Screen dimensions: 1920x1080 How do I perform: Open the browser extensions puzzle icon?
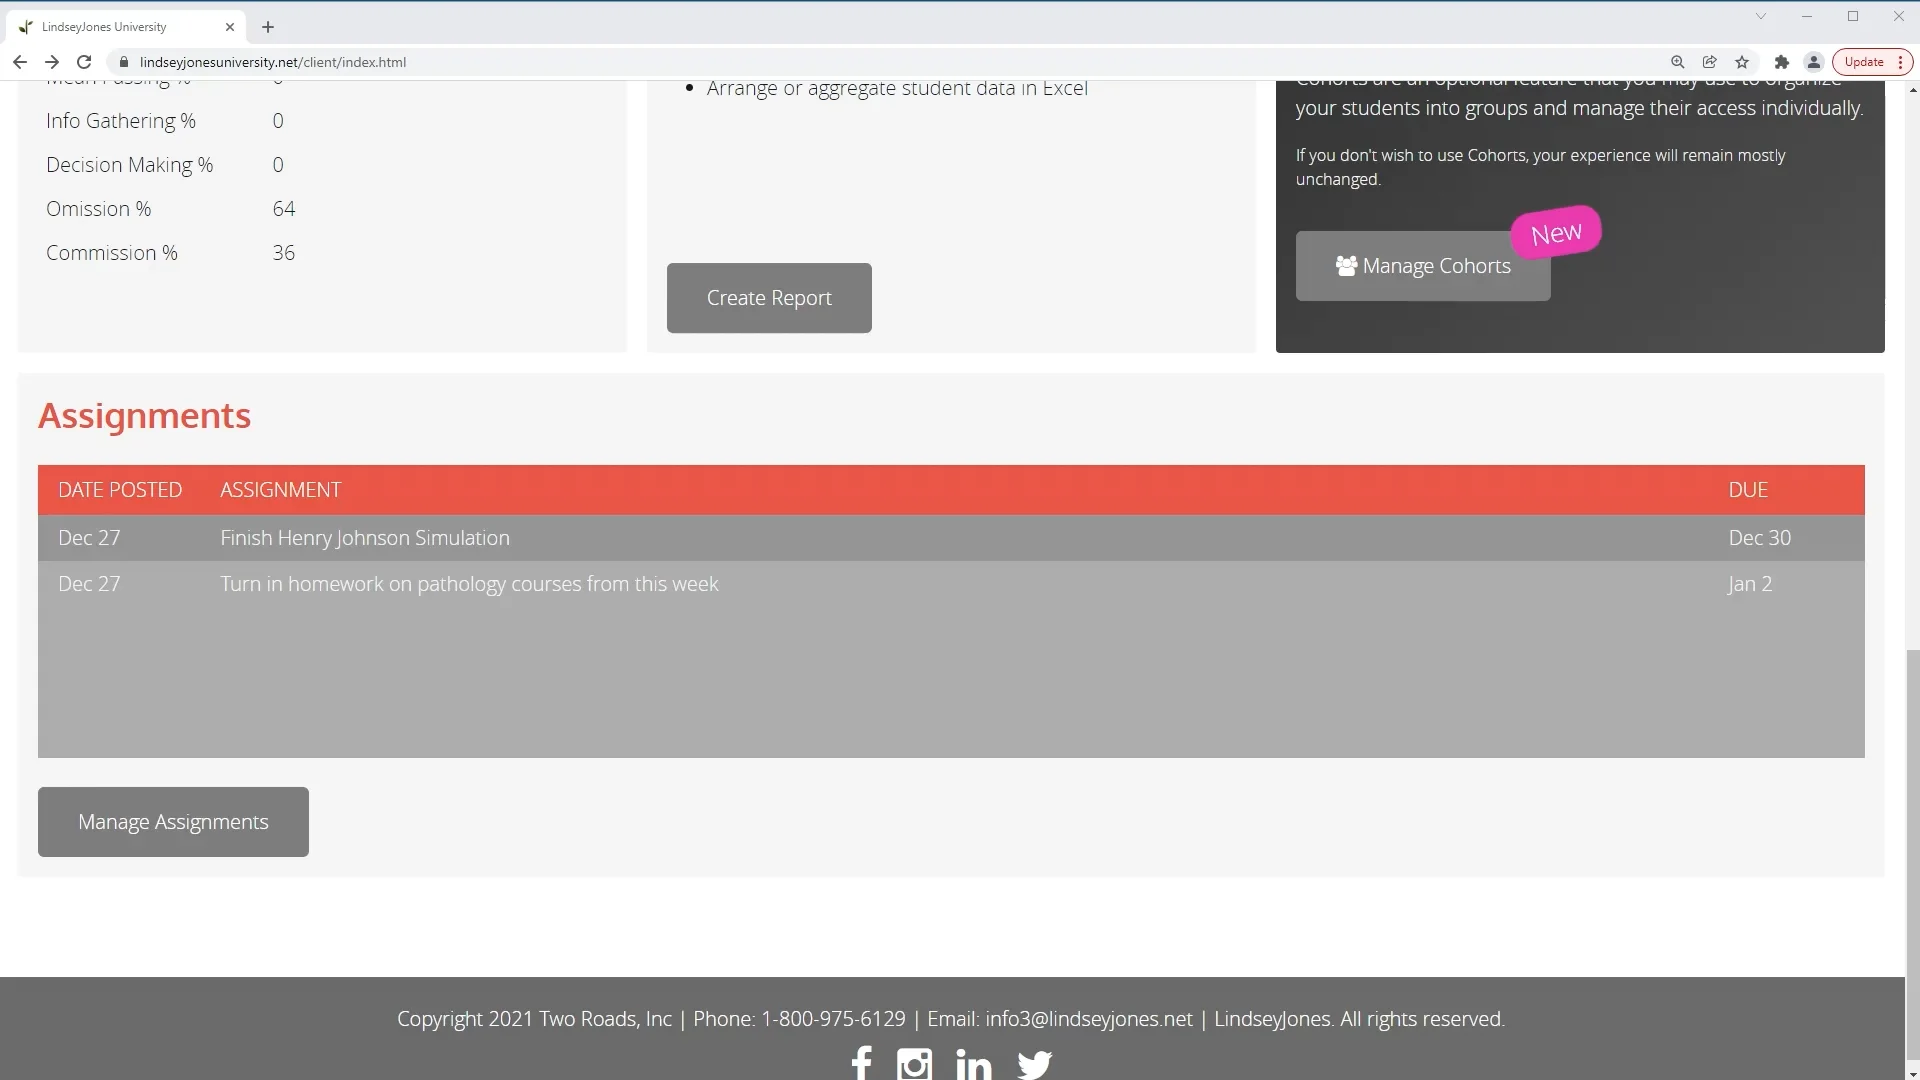(x=1781, y=62)
